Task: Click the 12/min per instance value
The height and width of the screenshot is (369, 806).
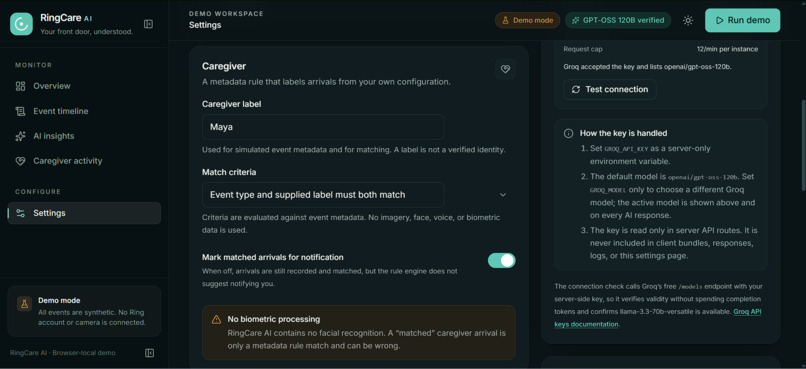Action: tap(727, 49)
